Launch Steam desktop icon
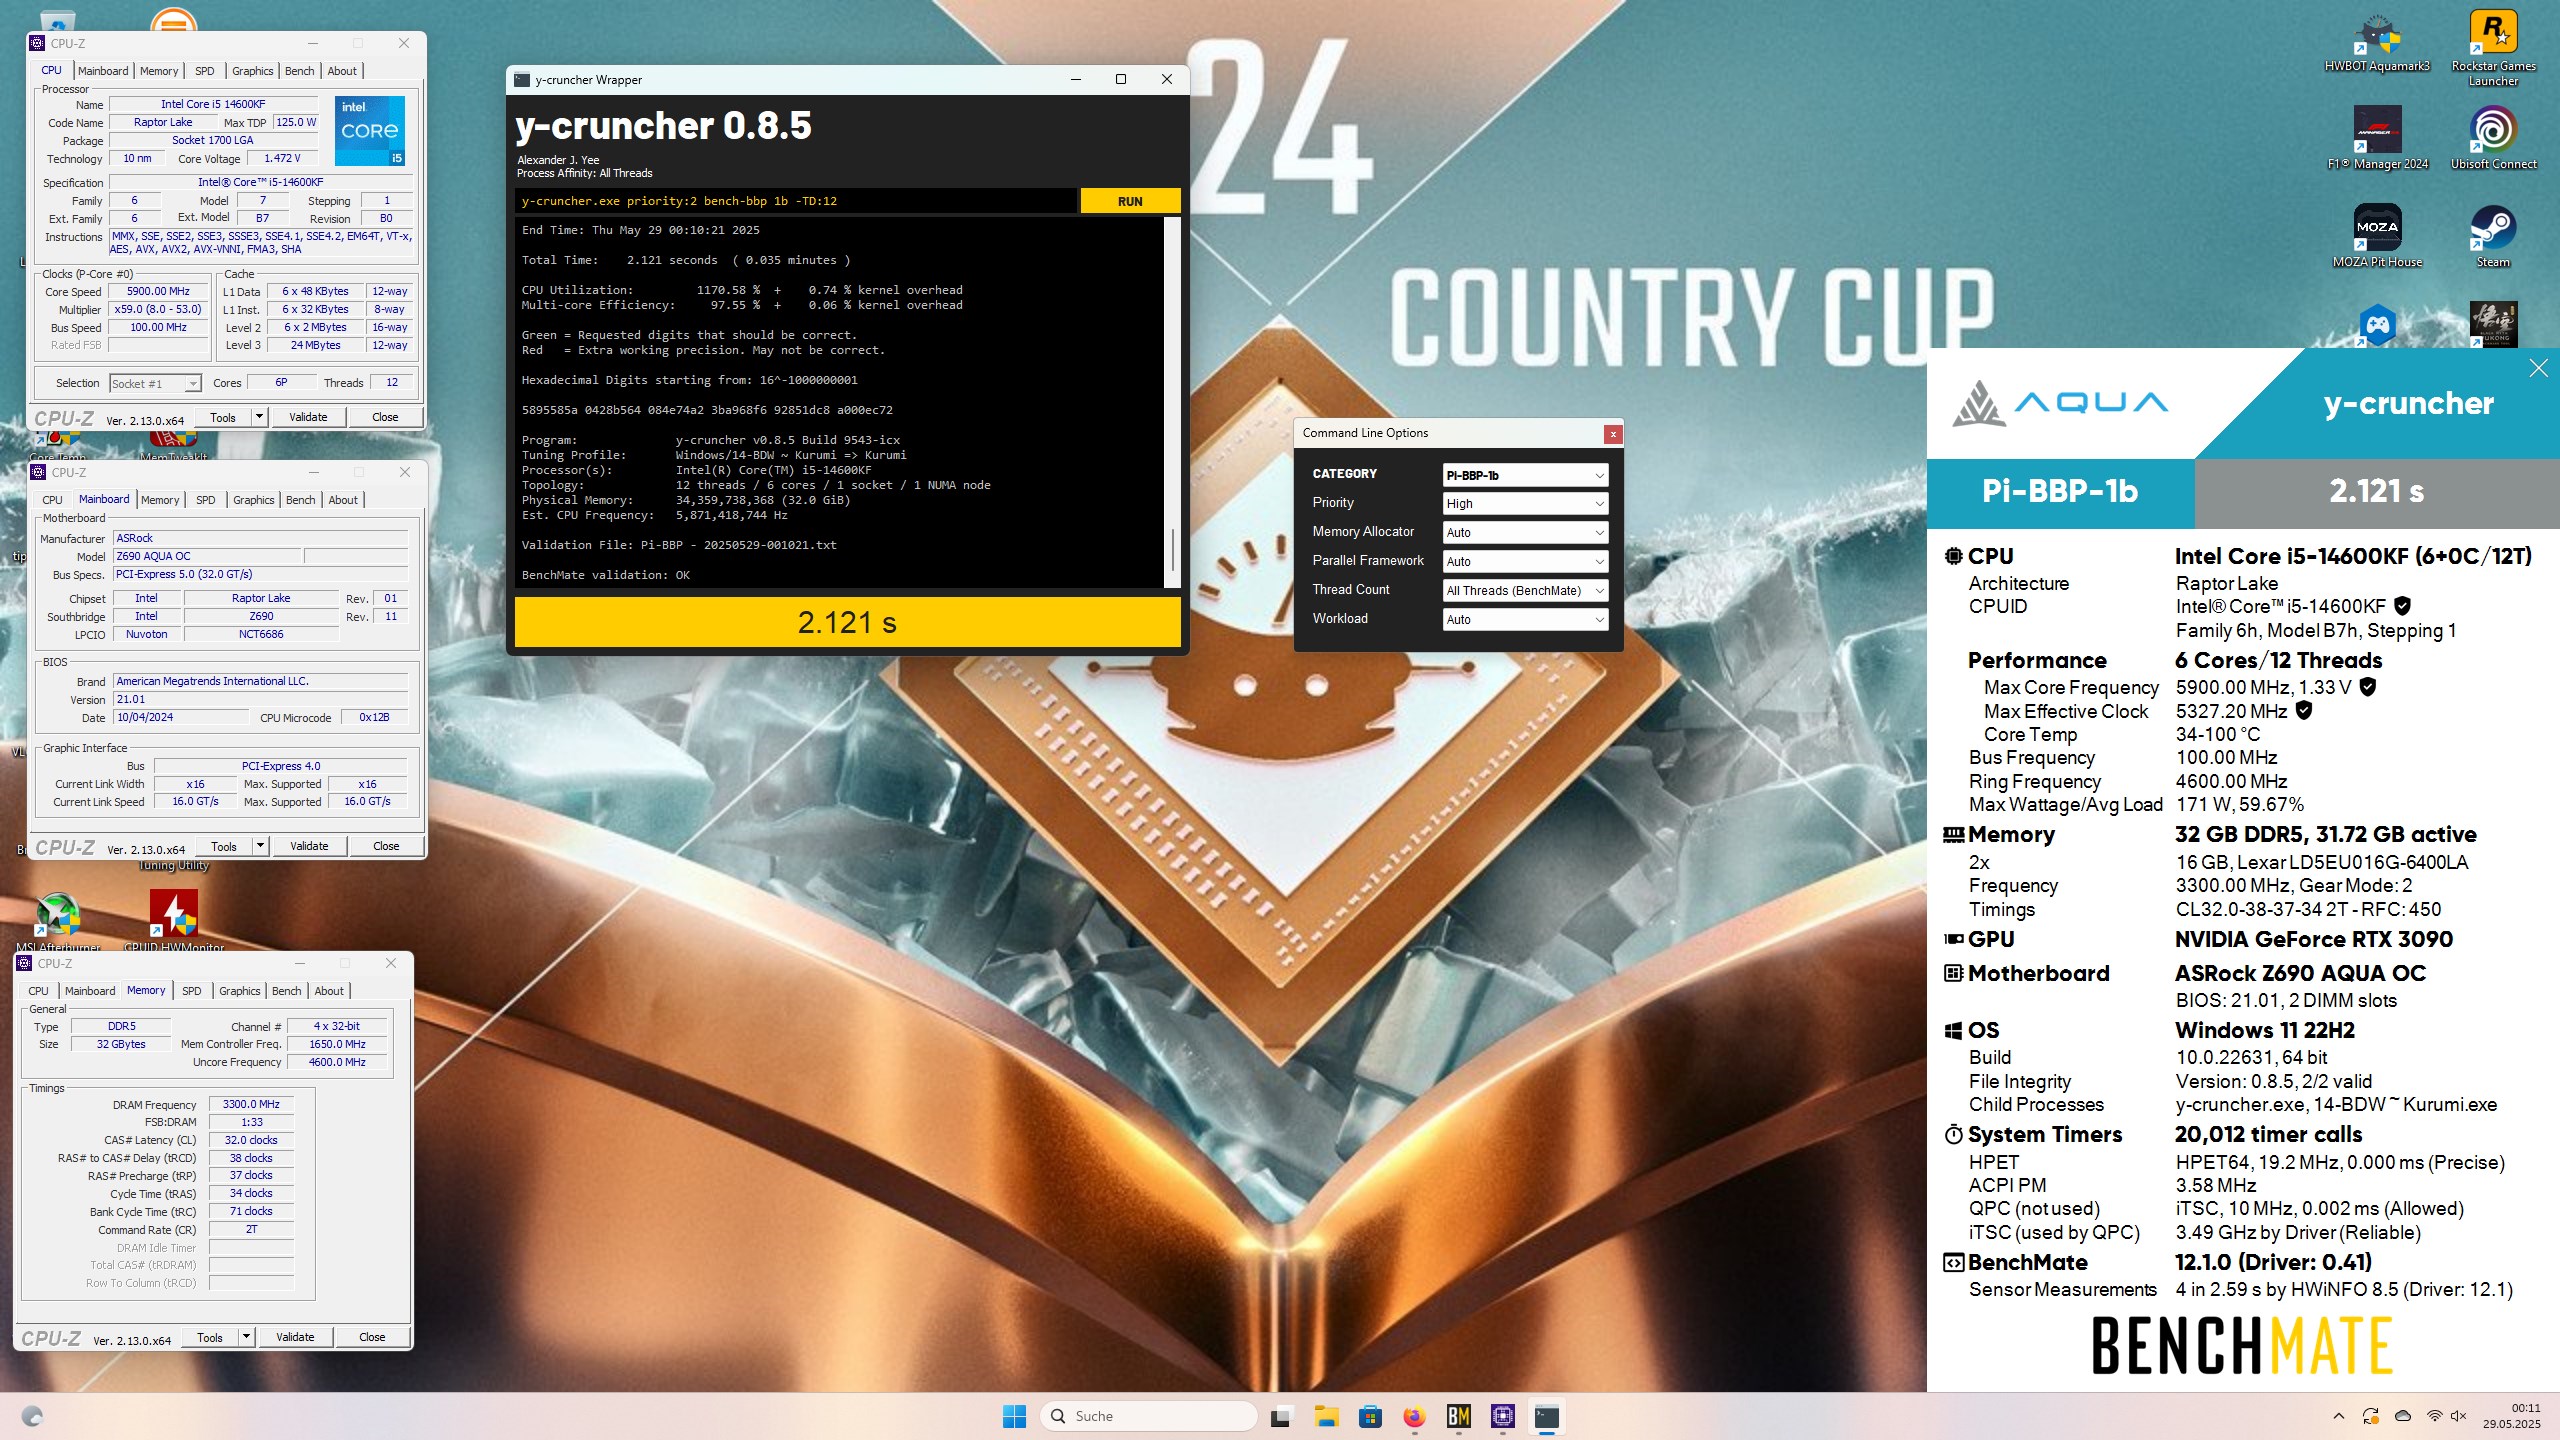 pos(2493,236)
